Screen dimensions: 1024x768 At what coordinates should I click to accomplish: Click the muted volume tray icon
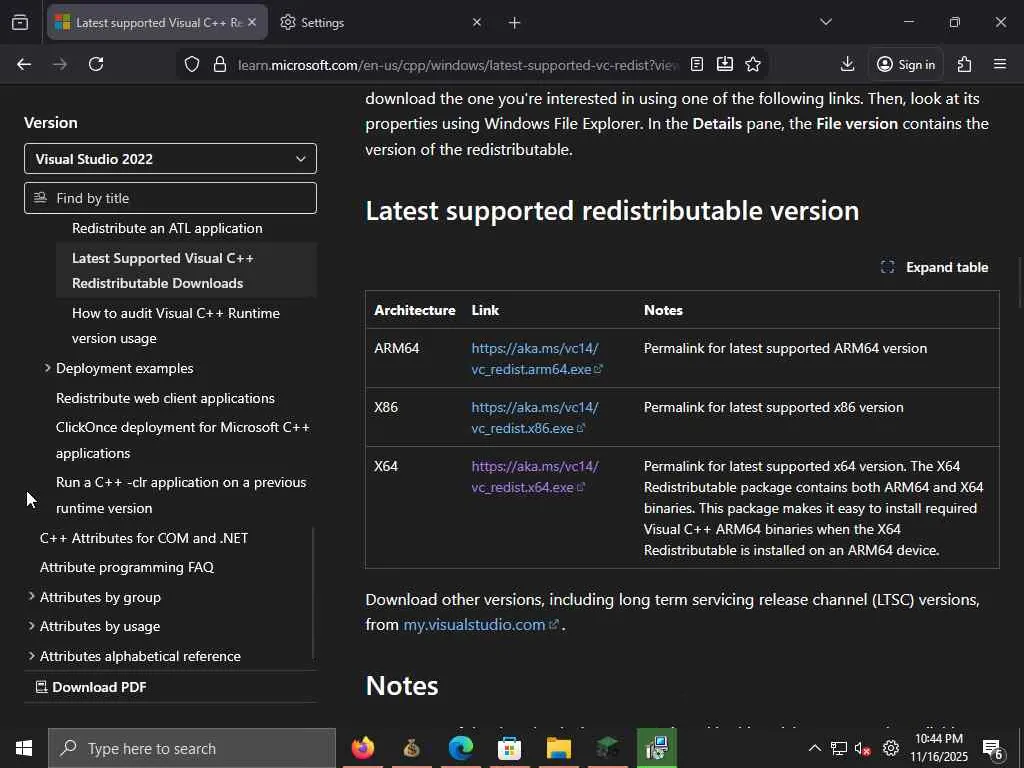[863, 748]
